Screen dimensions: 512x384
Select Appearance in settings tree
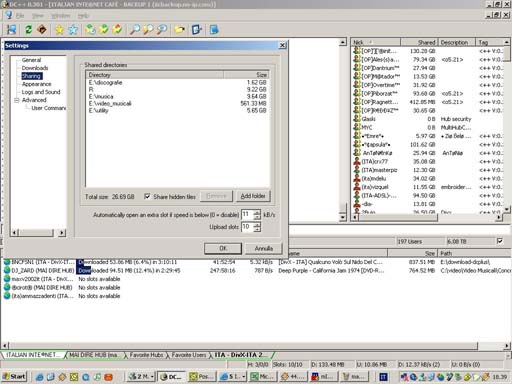point(36,84)
